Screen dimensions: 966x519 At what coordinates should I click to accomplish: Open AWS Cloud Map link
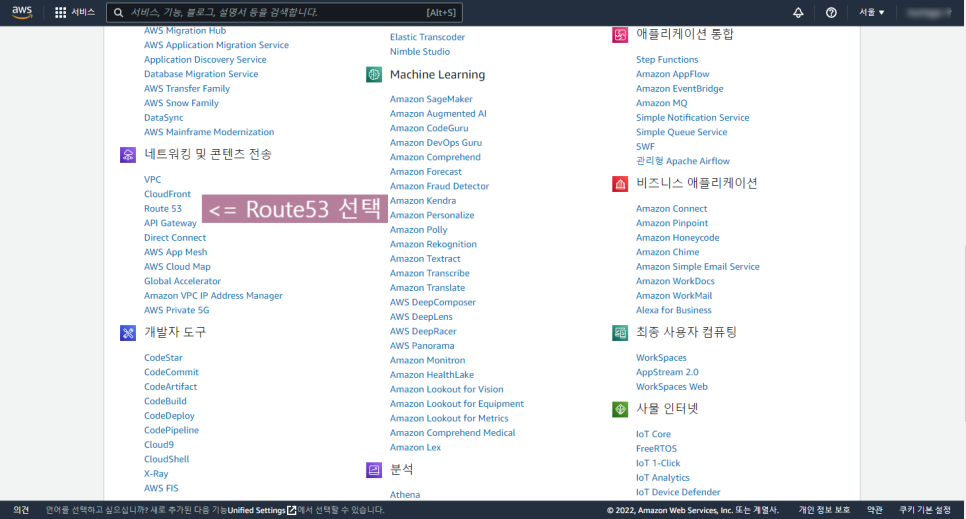177,266
